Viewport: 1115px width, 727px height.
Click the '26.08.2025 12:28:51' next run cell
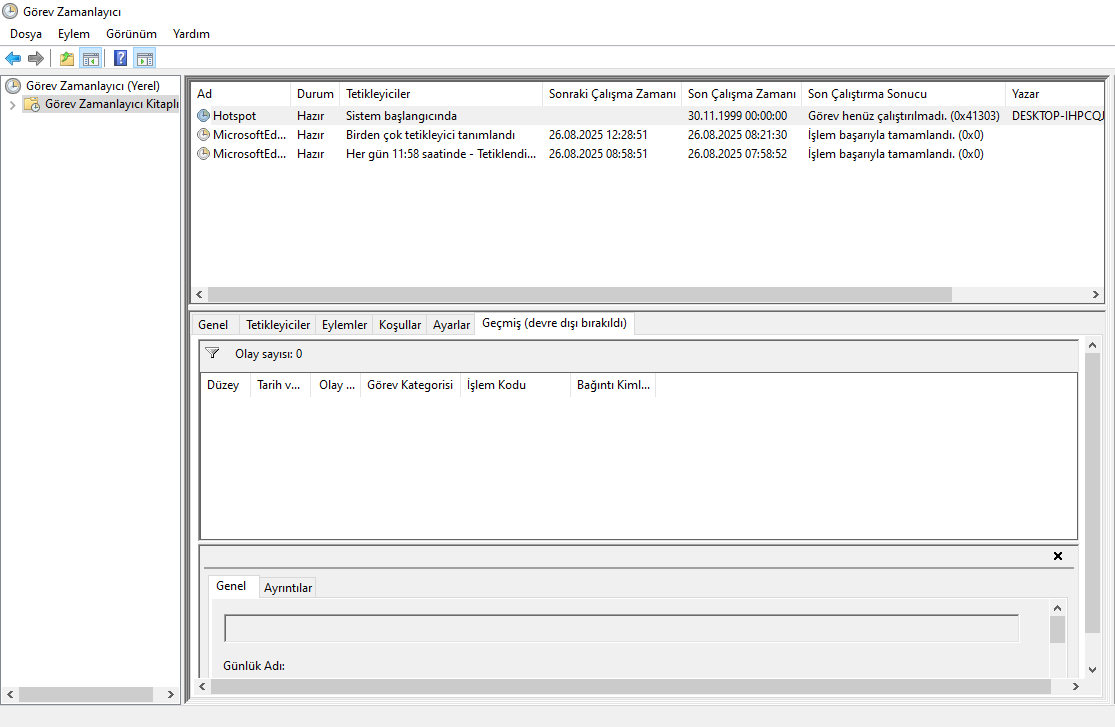(x=598, y=134)
